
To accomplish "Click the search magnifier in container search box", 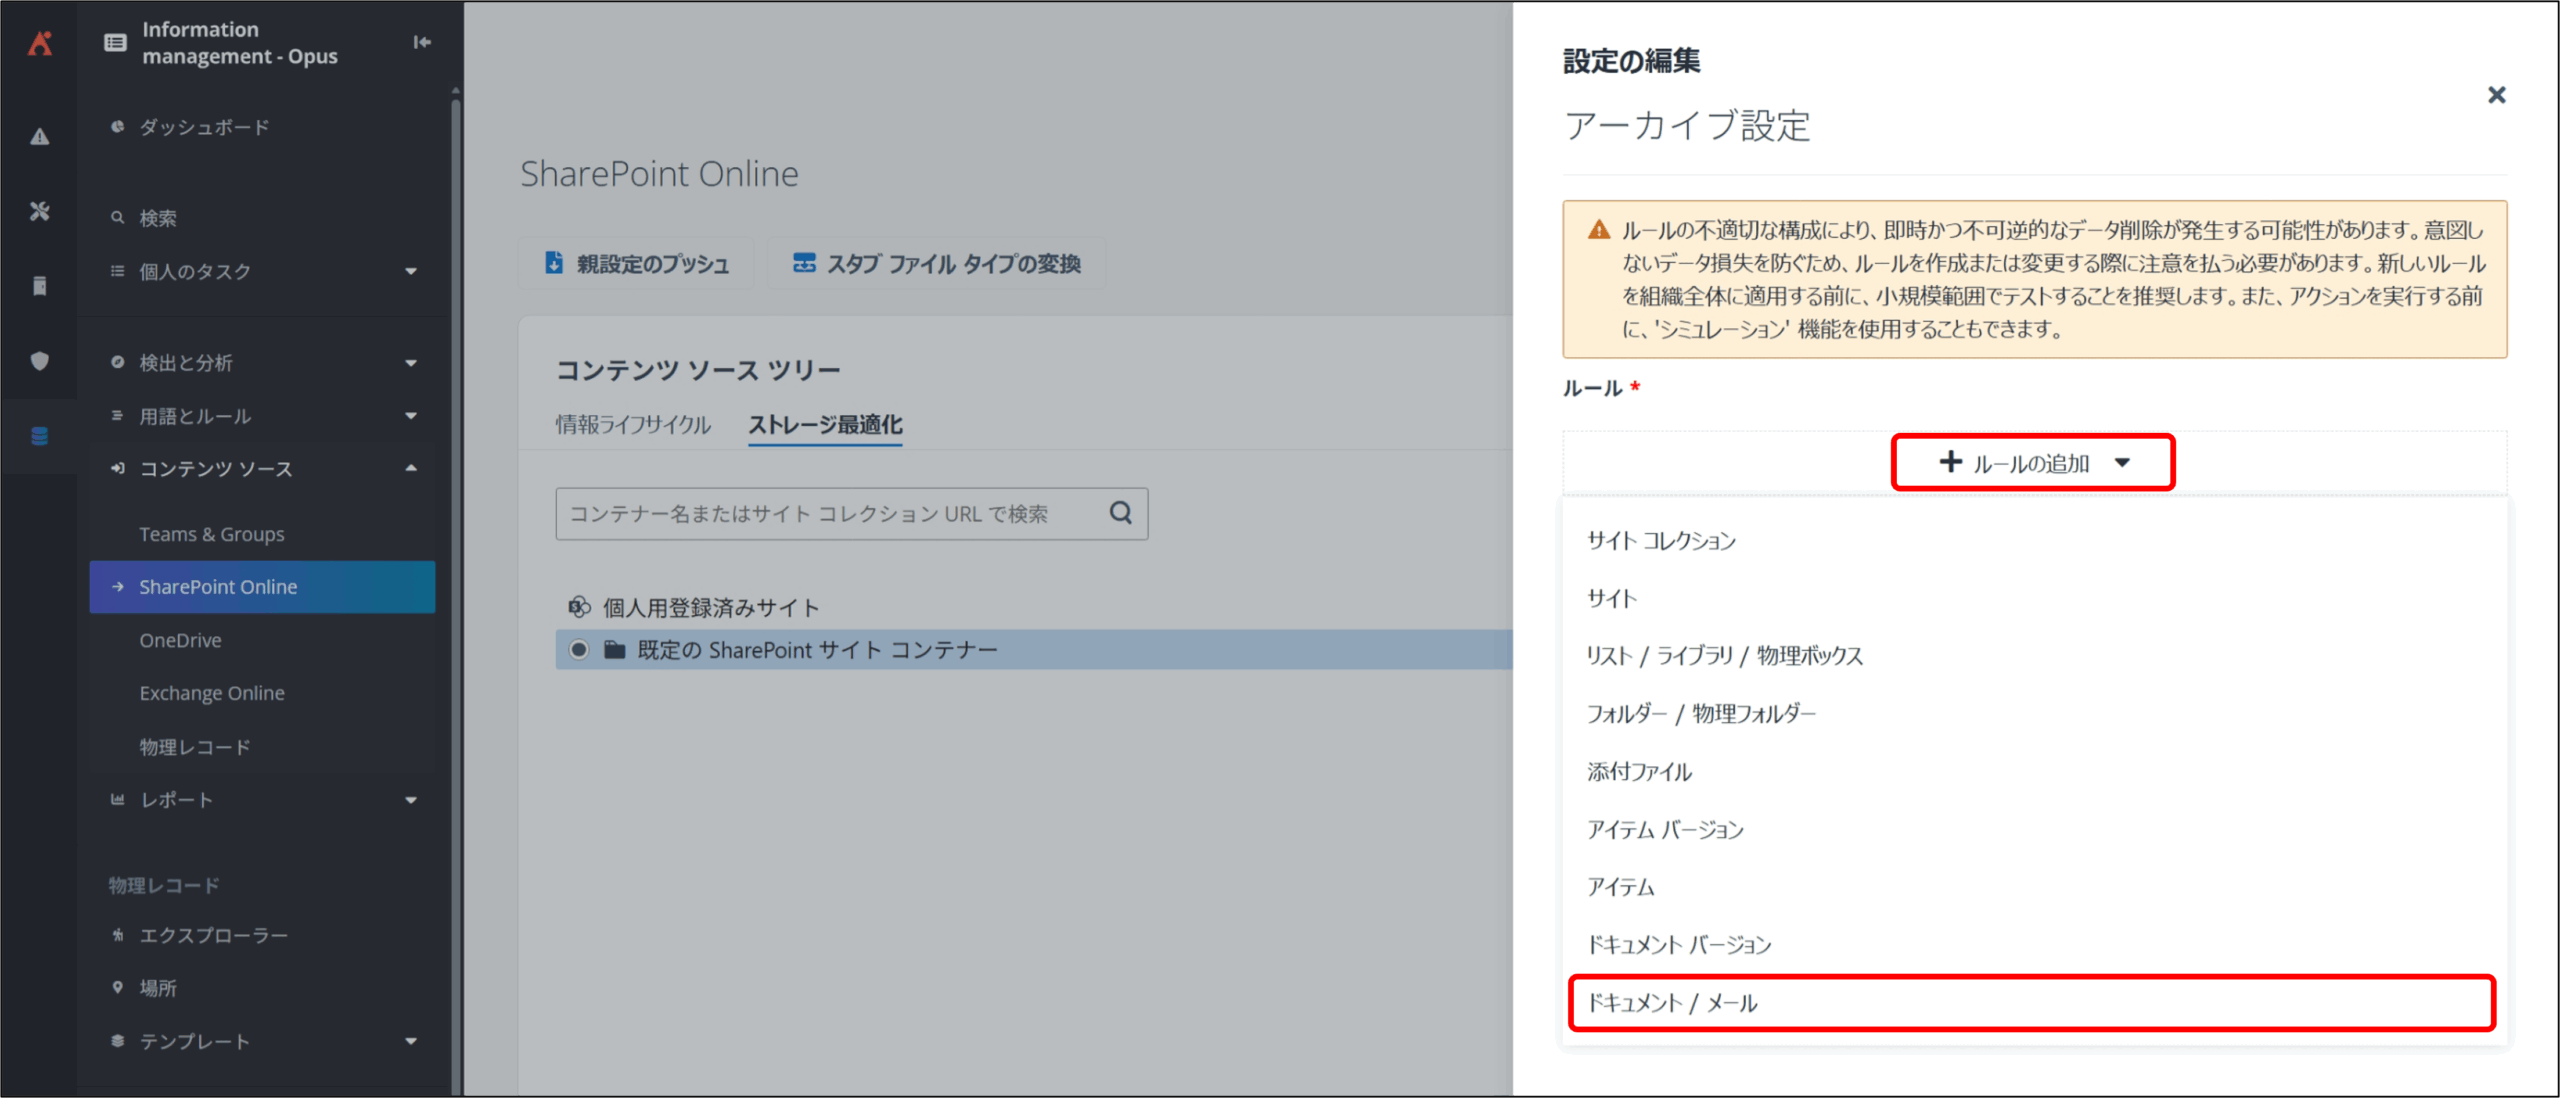I will [1120, 513].
